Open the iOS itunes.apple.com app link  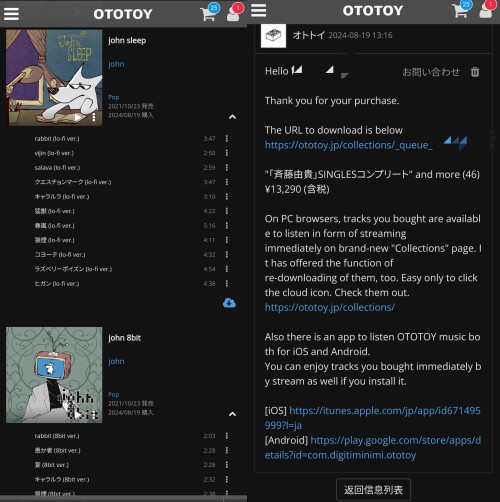(x=373, y=418)
